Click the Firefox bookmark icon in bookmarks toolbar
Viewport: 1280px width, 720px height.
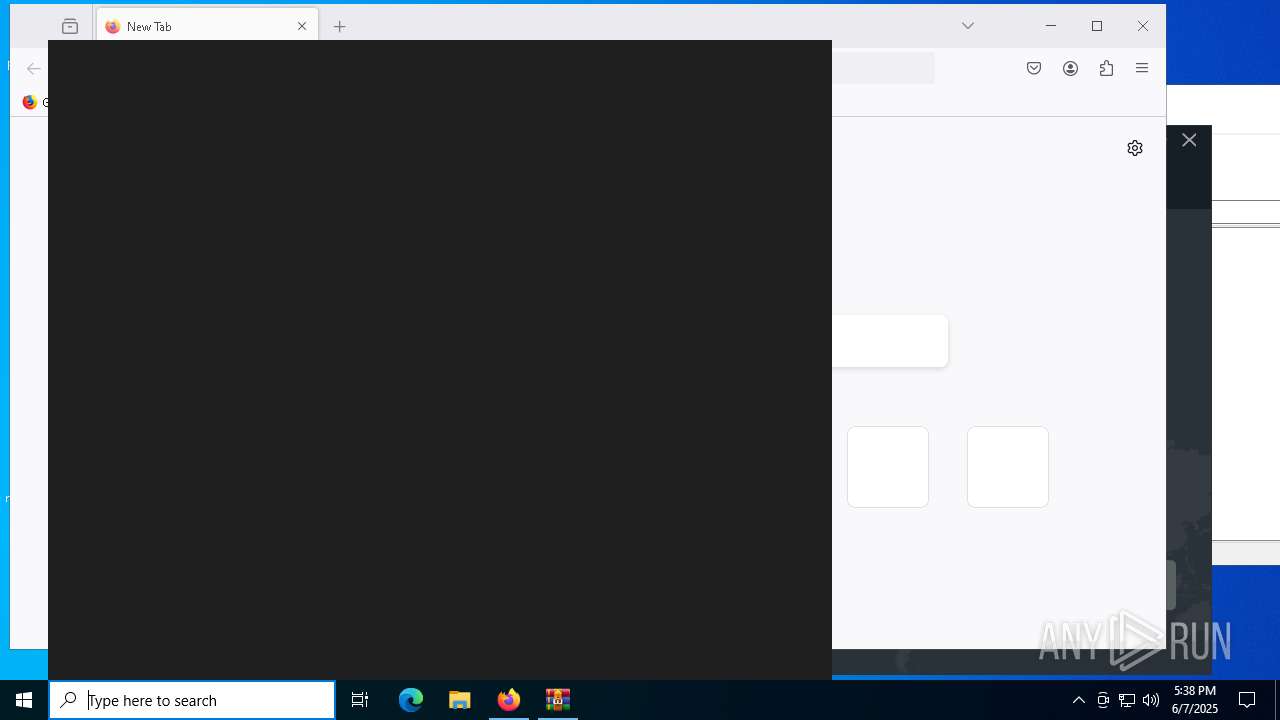click(30, 102)
